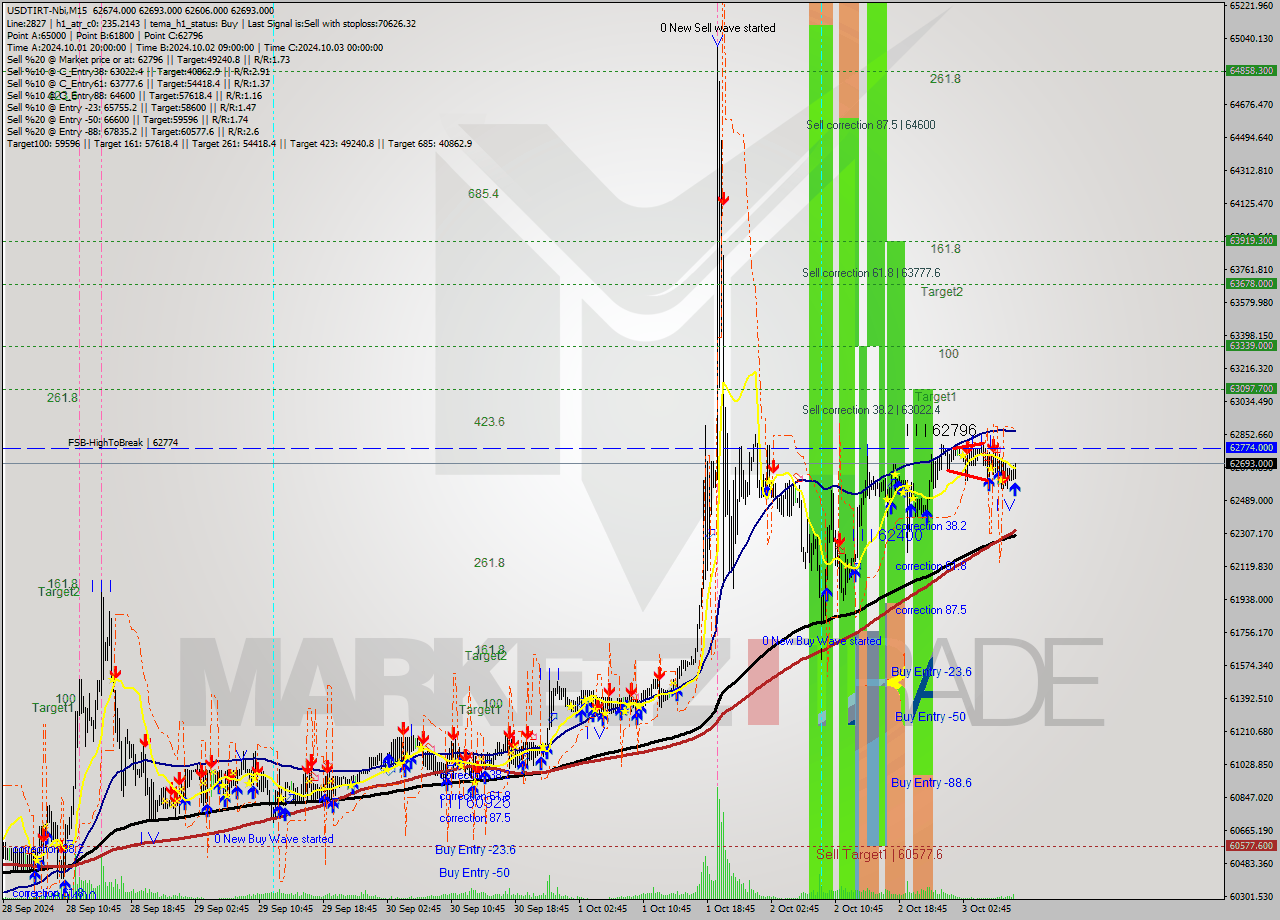The image size is (1280, 920).
Task: Click the '30 Sep 02:45' time axis label
Action: tap(413, 909)
